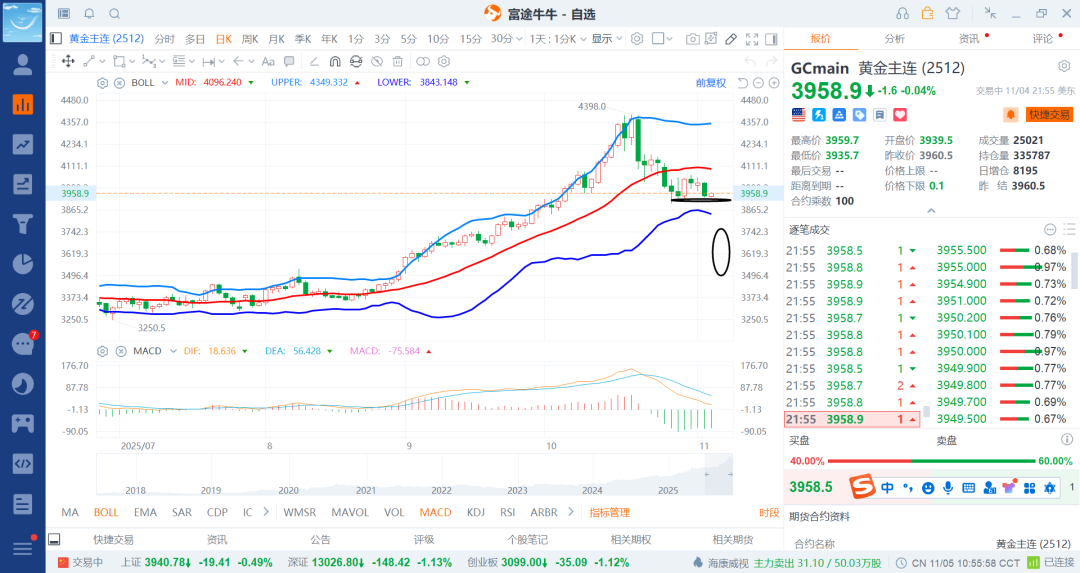Open search with the magnifier in the title bar
1080x573 pixels.
[x=114, y=14]
